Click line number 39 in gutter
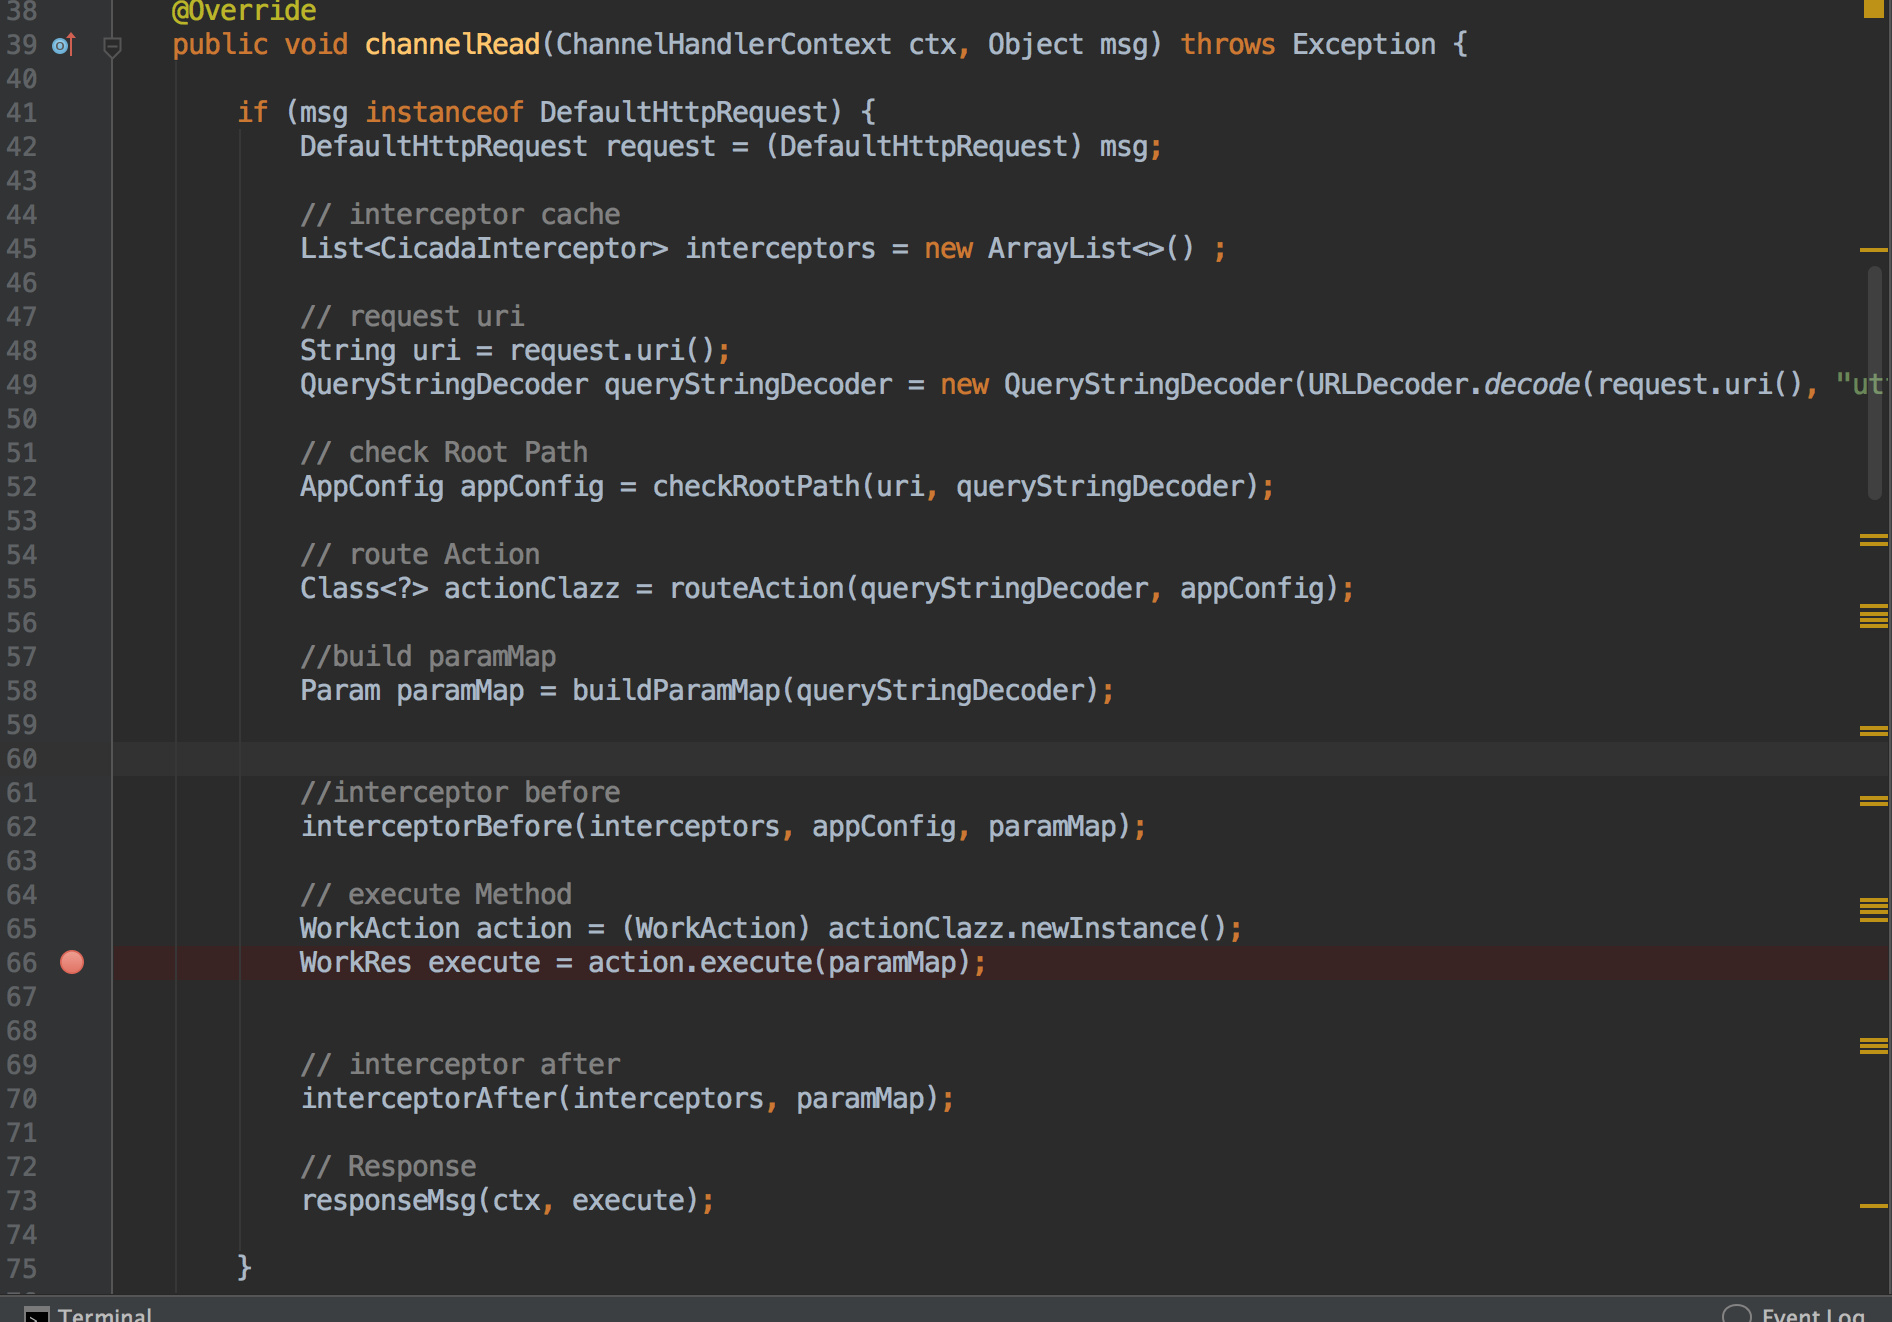Viewport: 1892px width, 1322px height. coord(22,45)
